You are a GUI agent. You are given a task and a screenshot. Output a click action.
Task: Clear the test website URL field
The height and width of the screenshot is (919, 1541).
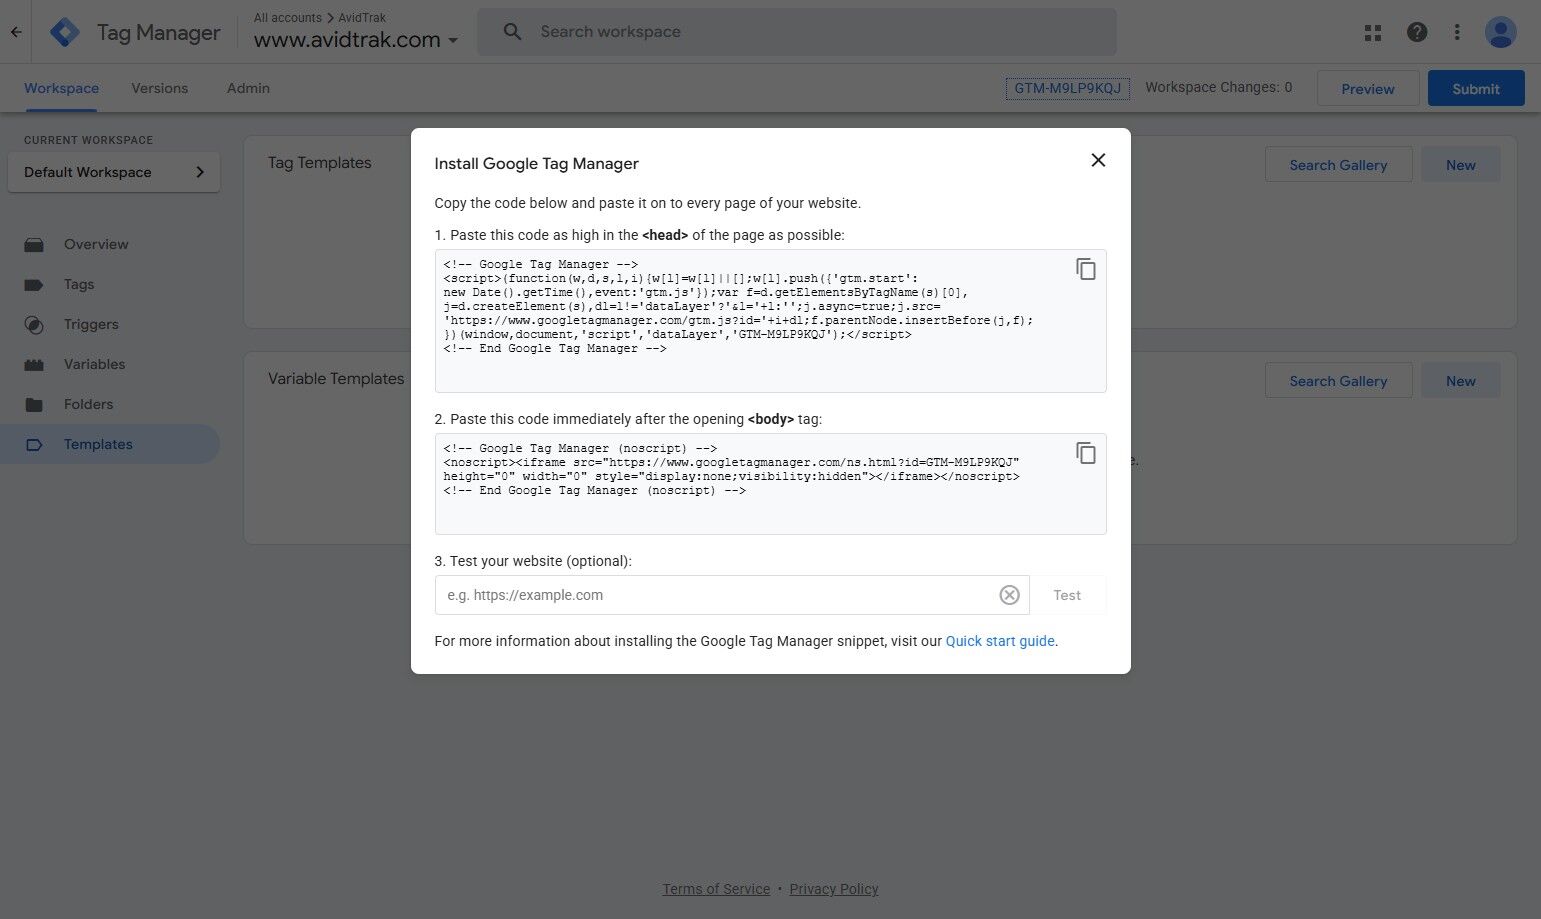1010,595
